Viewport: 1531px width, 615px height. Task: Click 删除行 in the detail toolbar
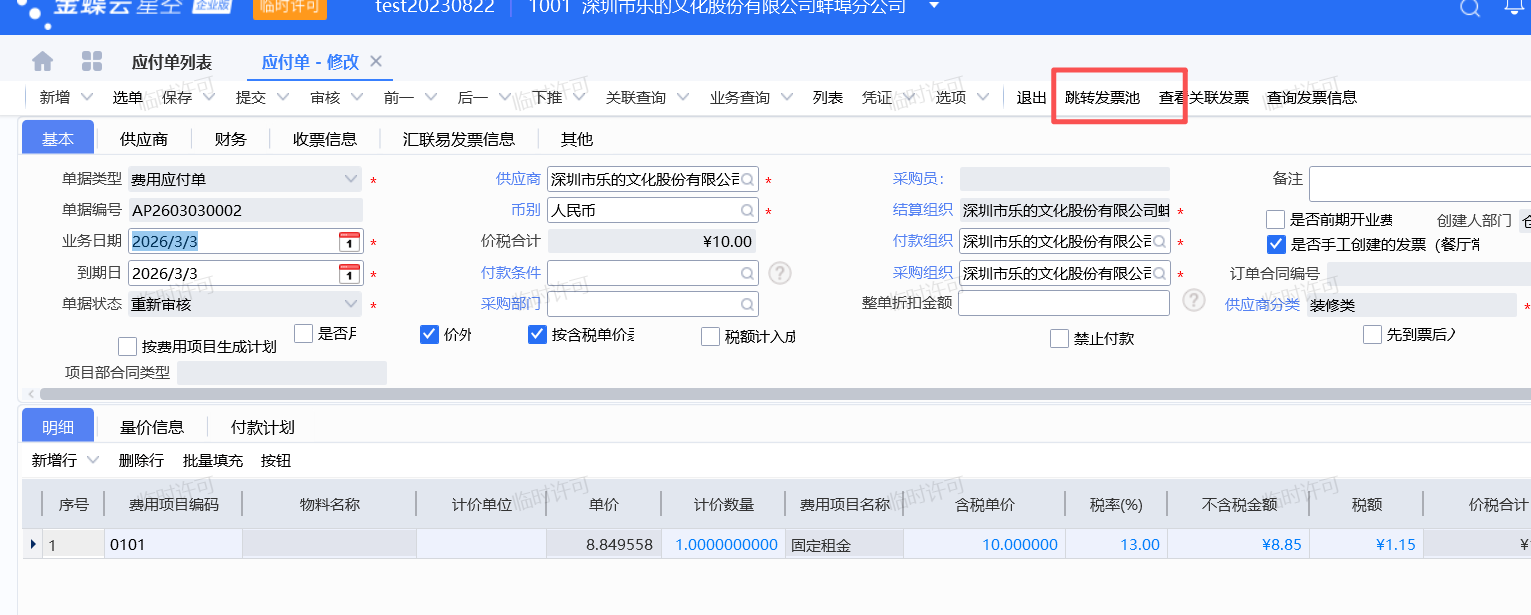(x=141, y=461)
